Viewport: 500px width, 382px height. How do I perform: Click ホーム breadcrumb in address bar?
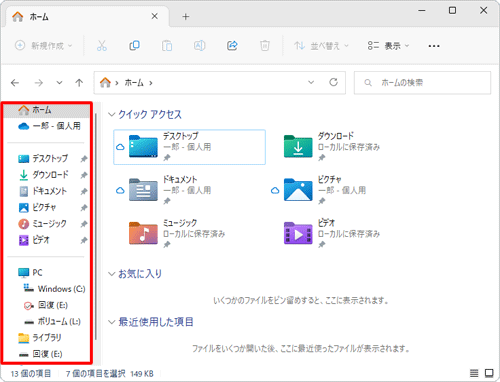pos(134,82)
